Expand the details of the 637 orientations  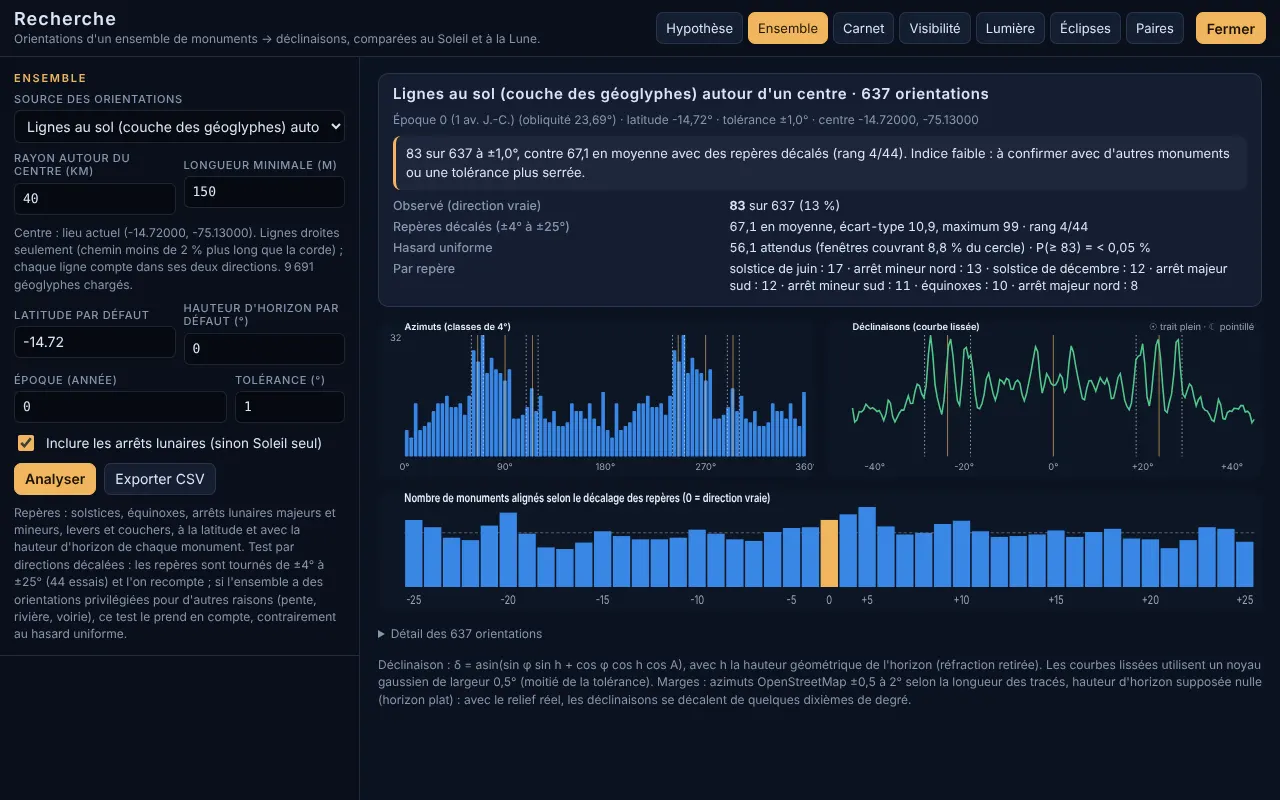tap(460, 634)
